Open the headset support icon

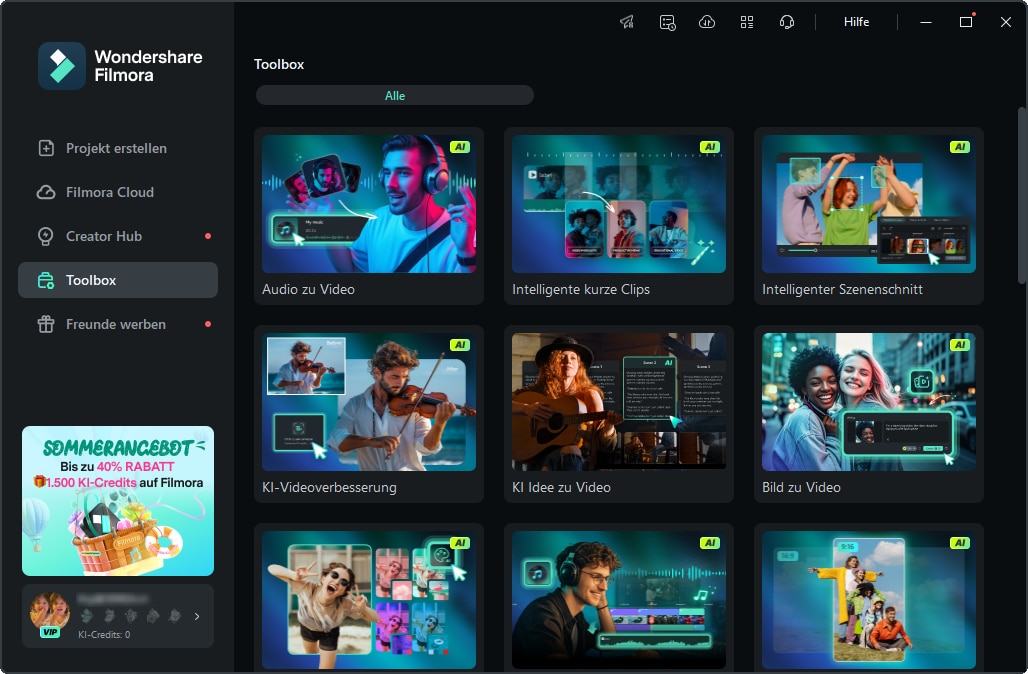point(787,22)
